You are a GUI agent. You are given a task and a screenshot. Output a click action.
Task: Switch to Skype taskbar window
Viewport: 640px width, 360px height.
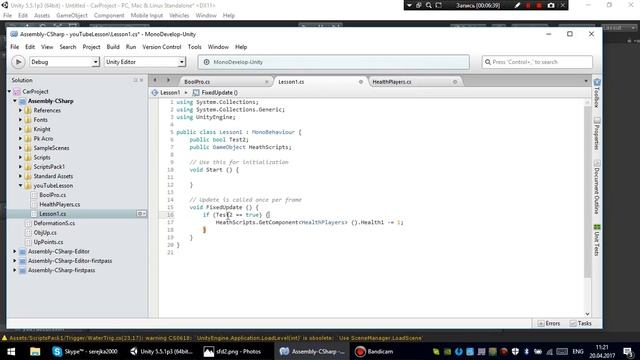[x=85, y=351]
